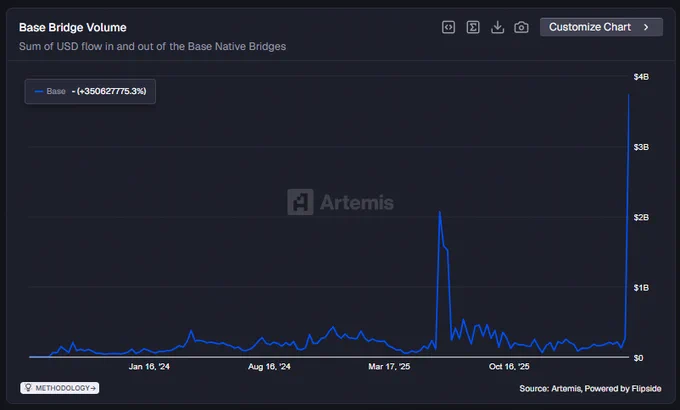Screen dimensions: 680x410
Task: Click the blue Base legend line swatch
Action: click(39, 91)
